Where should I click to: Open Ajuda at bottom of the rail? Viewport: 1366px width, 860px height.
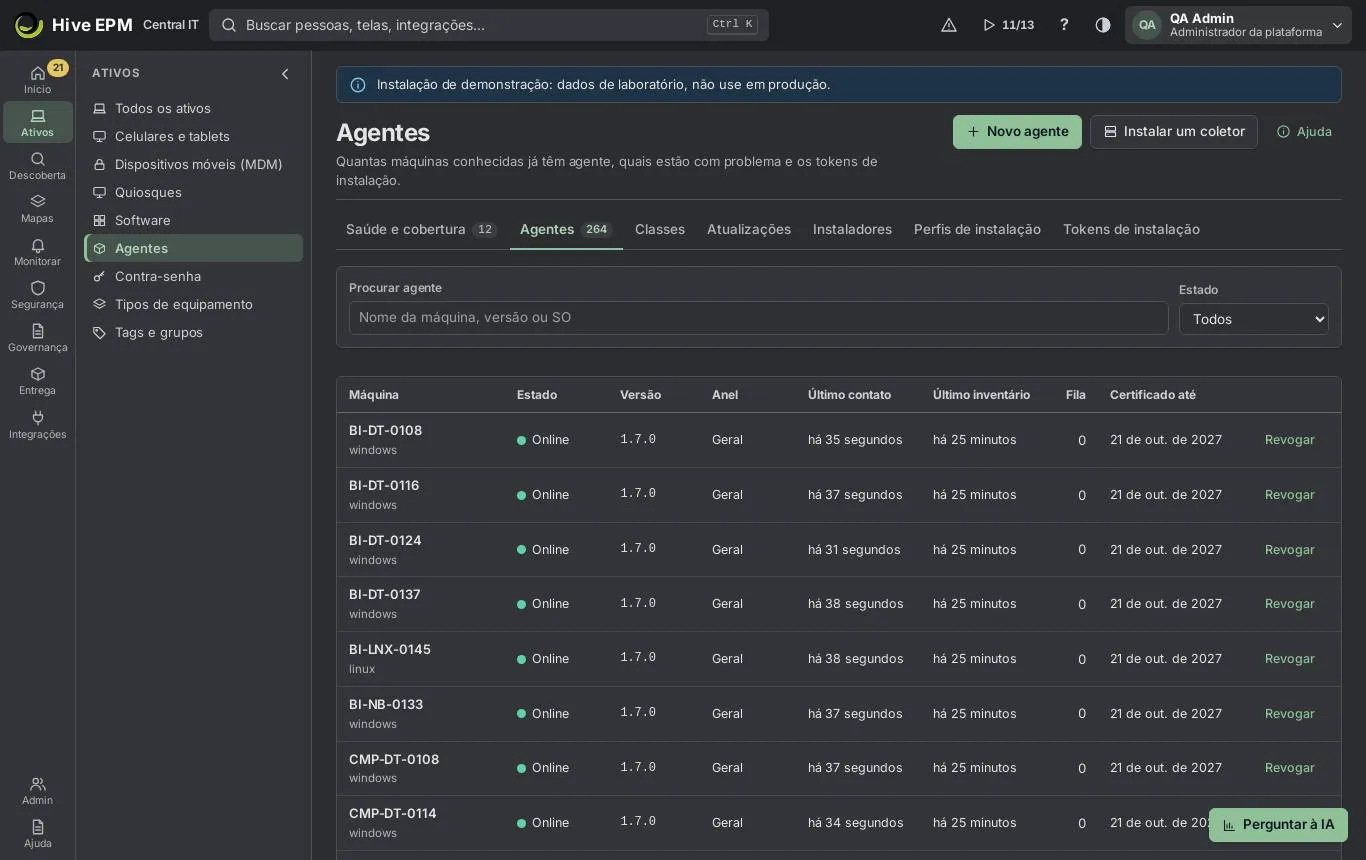[x=37, y=834]
